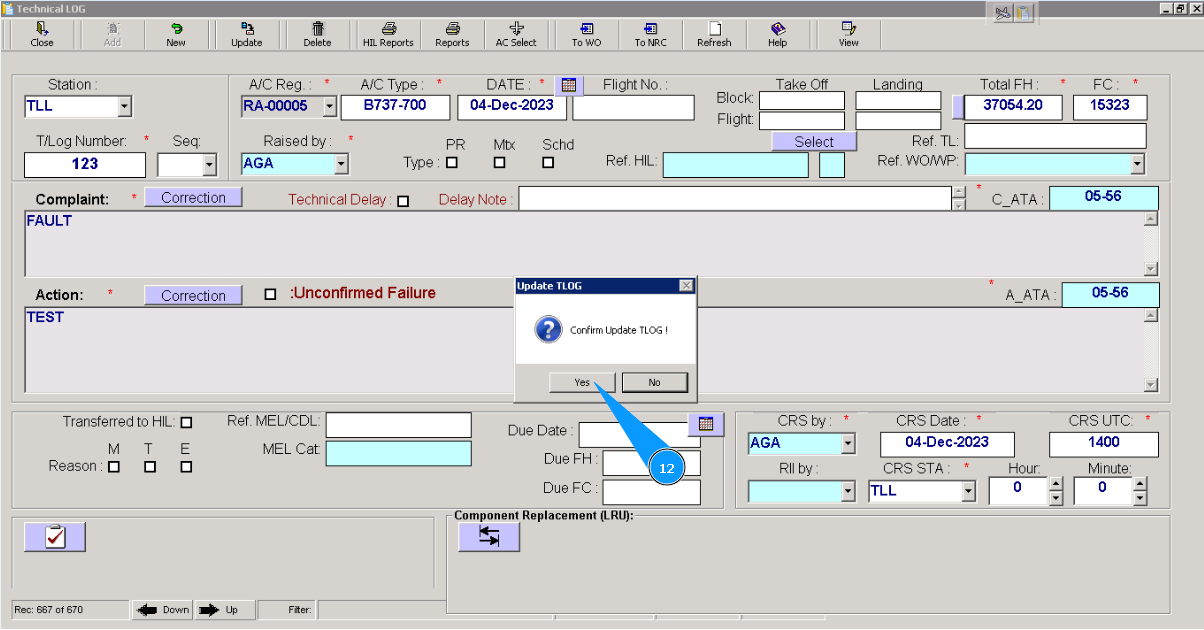
Task: Open calendar picker next to DATE field
Action: click(x=568, y=85)
